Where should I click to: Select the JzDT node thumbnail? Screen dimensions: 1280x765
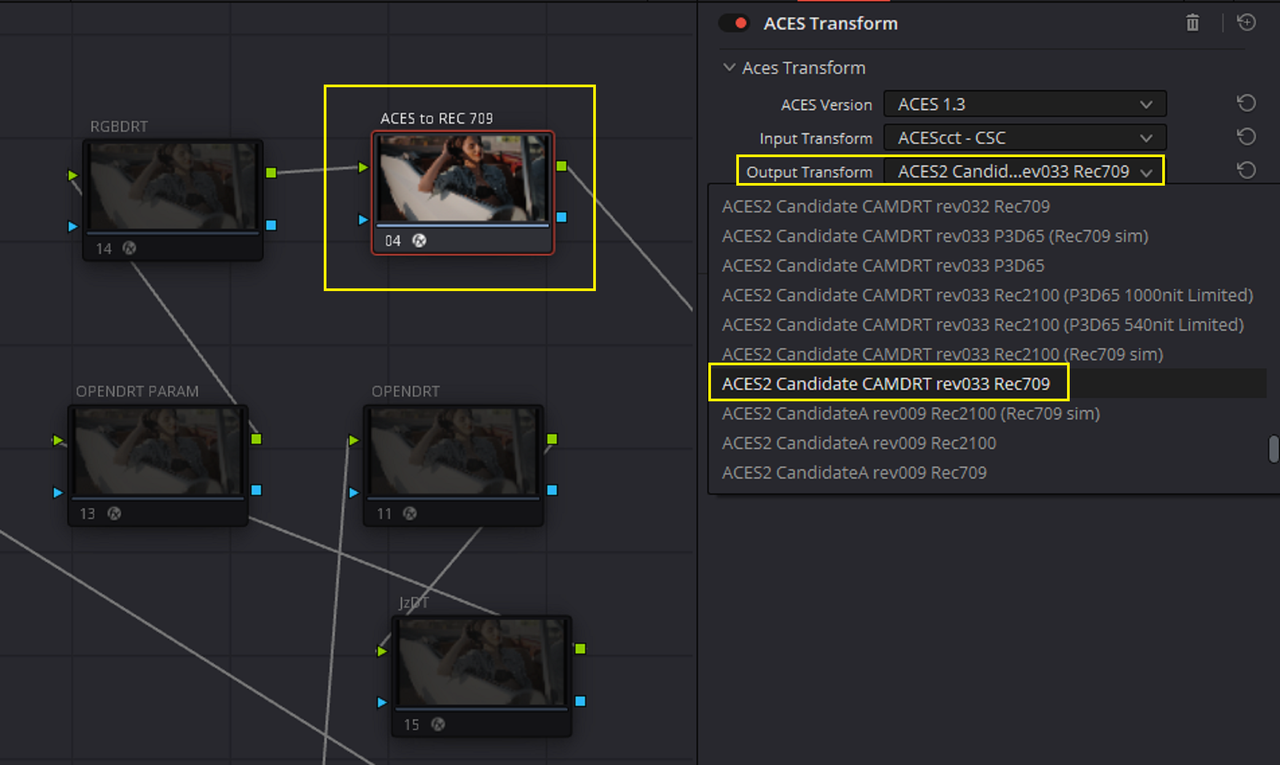[x=481, y=663]
